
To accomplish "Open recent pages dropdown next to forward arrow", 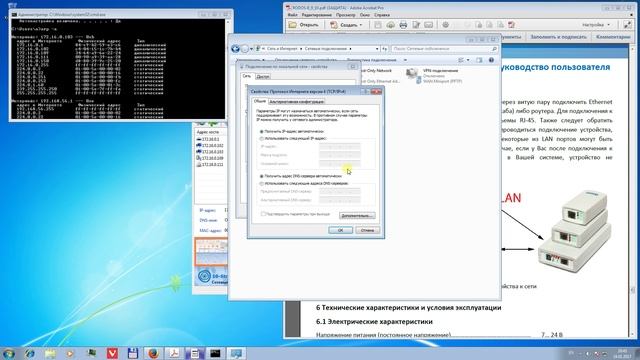I will pos(251,49).
